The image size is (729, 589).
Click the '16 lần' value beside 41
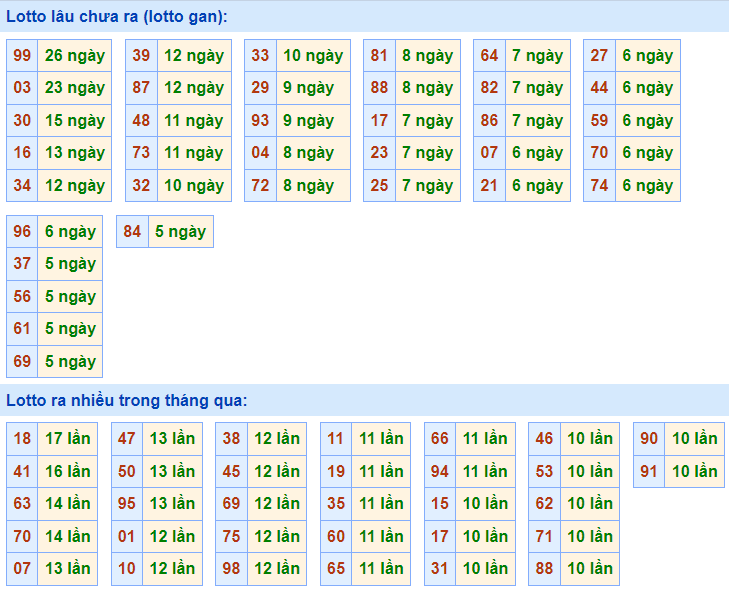click(67, 471)
